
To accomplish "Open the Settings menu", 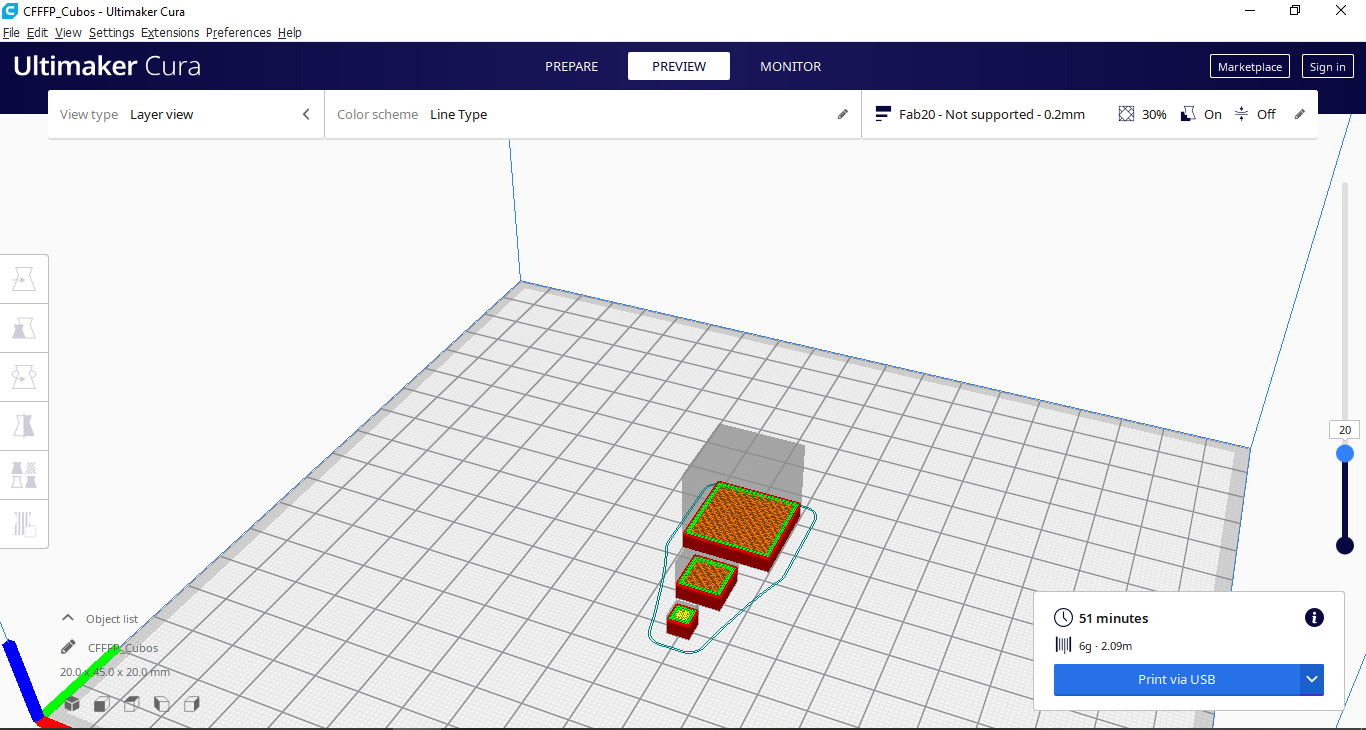I will point(111,33).
